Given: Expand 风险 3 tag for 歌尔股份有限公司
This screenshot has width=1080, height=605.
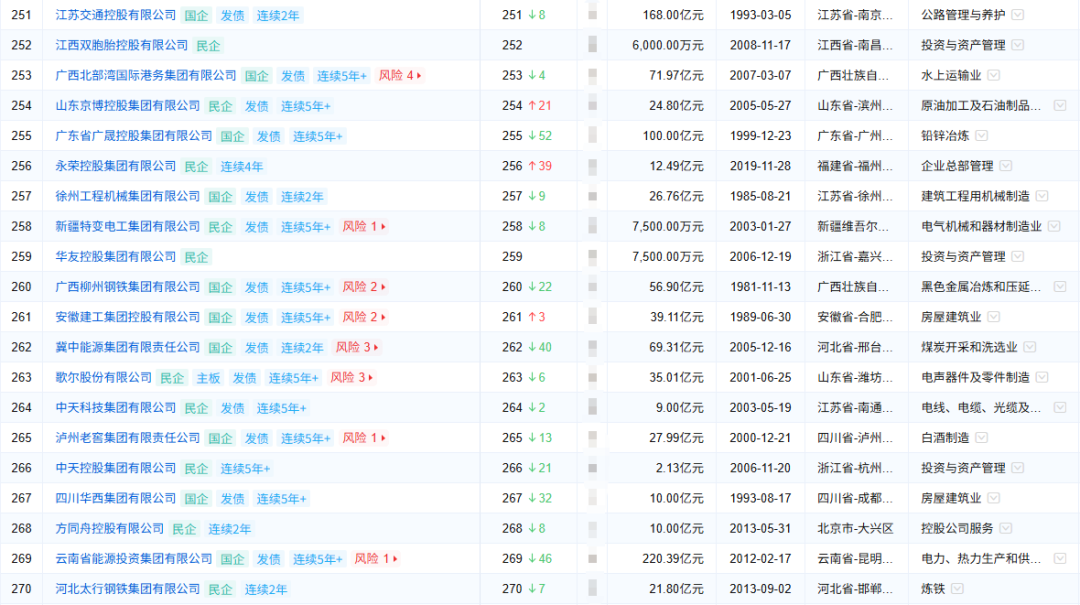Looking at the screenshot, I should pos(351,377).
